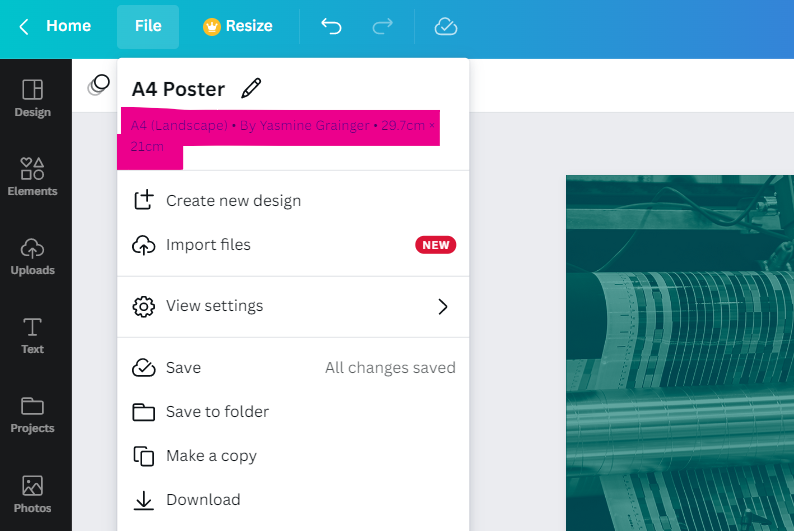Click the undo arrow icon

[331, 26]
